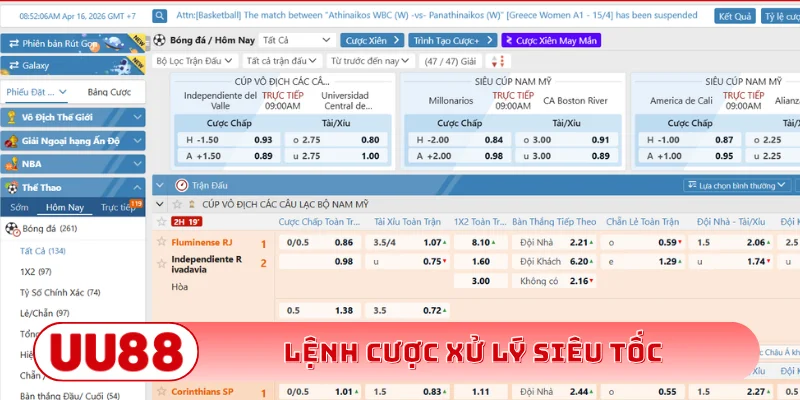Select the Trực tiếp tab
800x400 pixels.
point(118,208)
